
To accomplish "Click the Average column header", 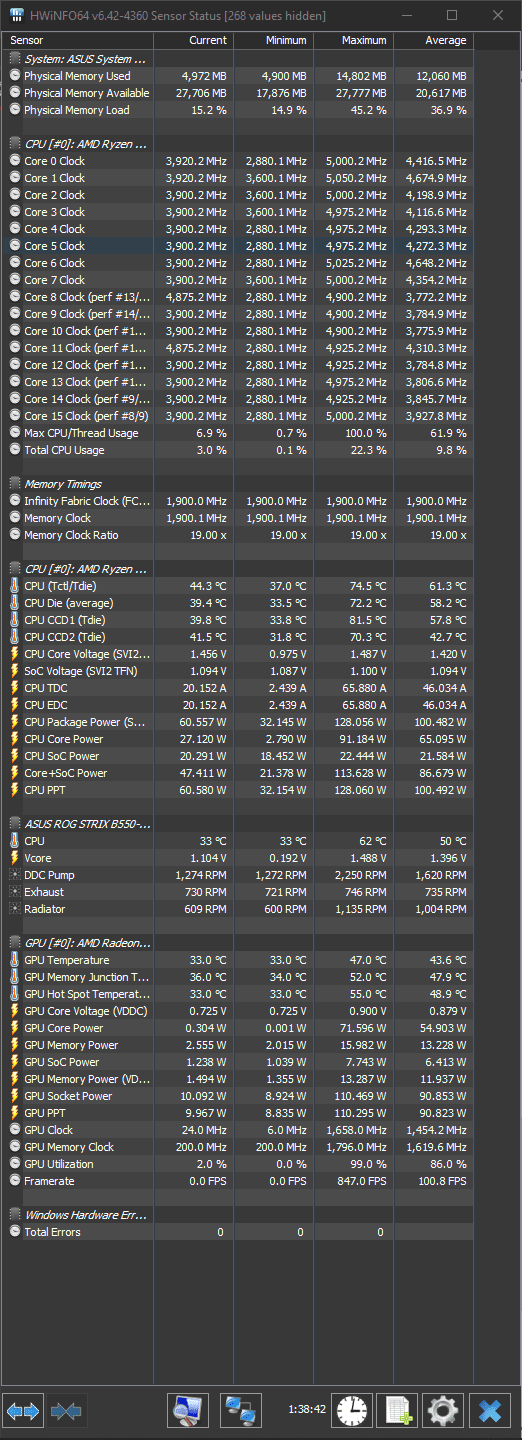I will click(434, 40).
